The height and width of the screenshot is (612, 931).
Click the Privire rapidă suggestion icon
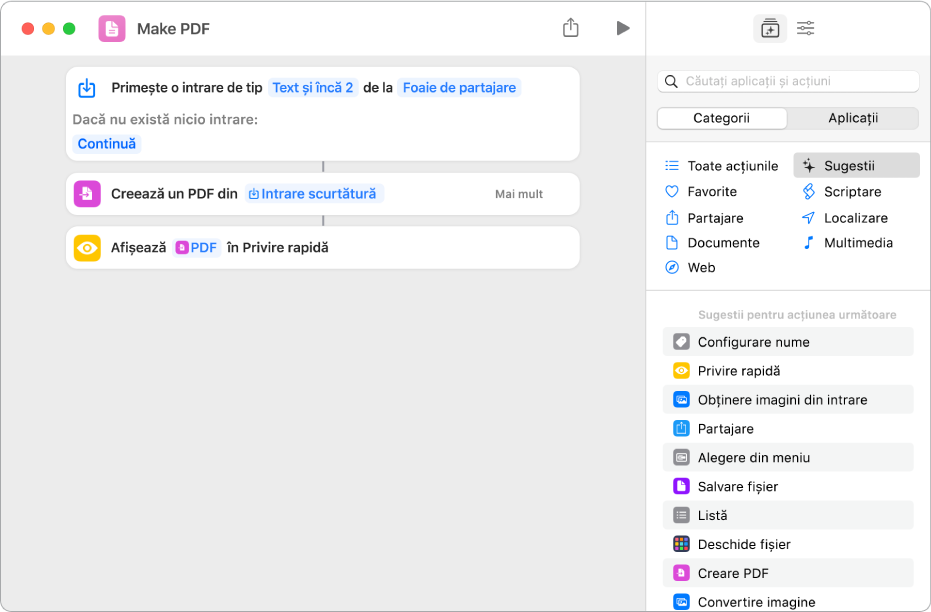[681, 370]
